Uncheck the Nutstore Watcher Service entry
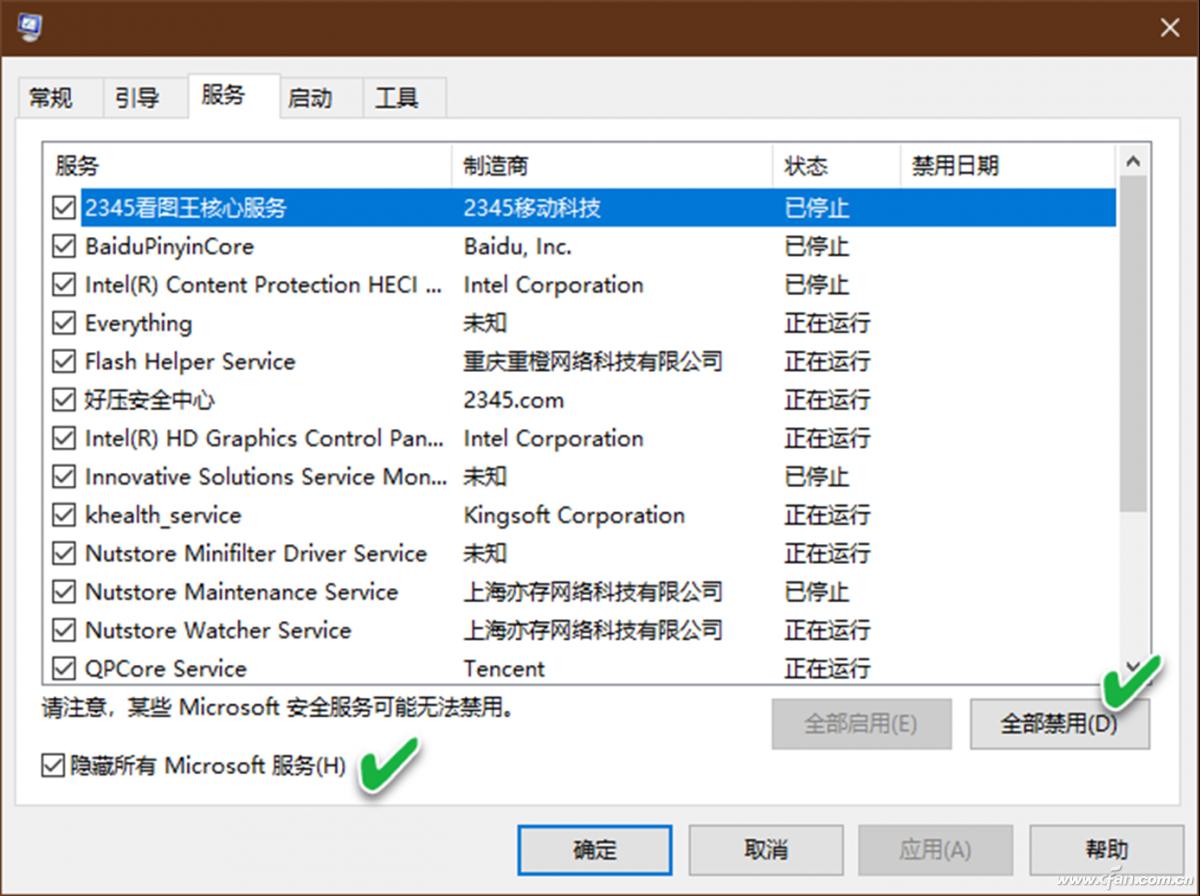This screenshot has width=1200, height=896. (63, 630)
